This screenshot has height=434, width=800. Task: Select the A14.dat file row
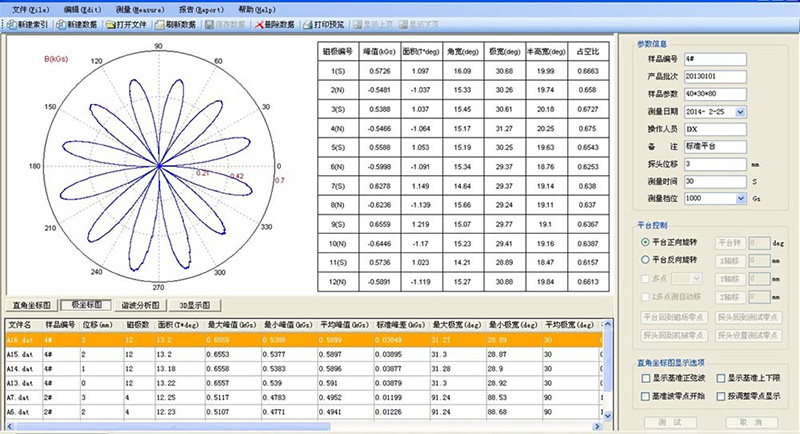click(304, 368)
